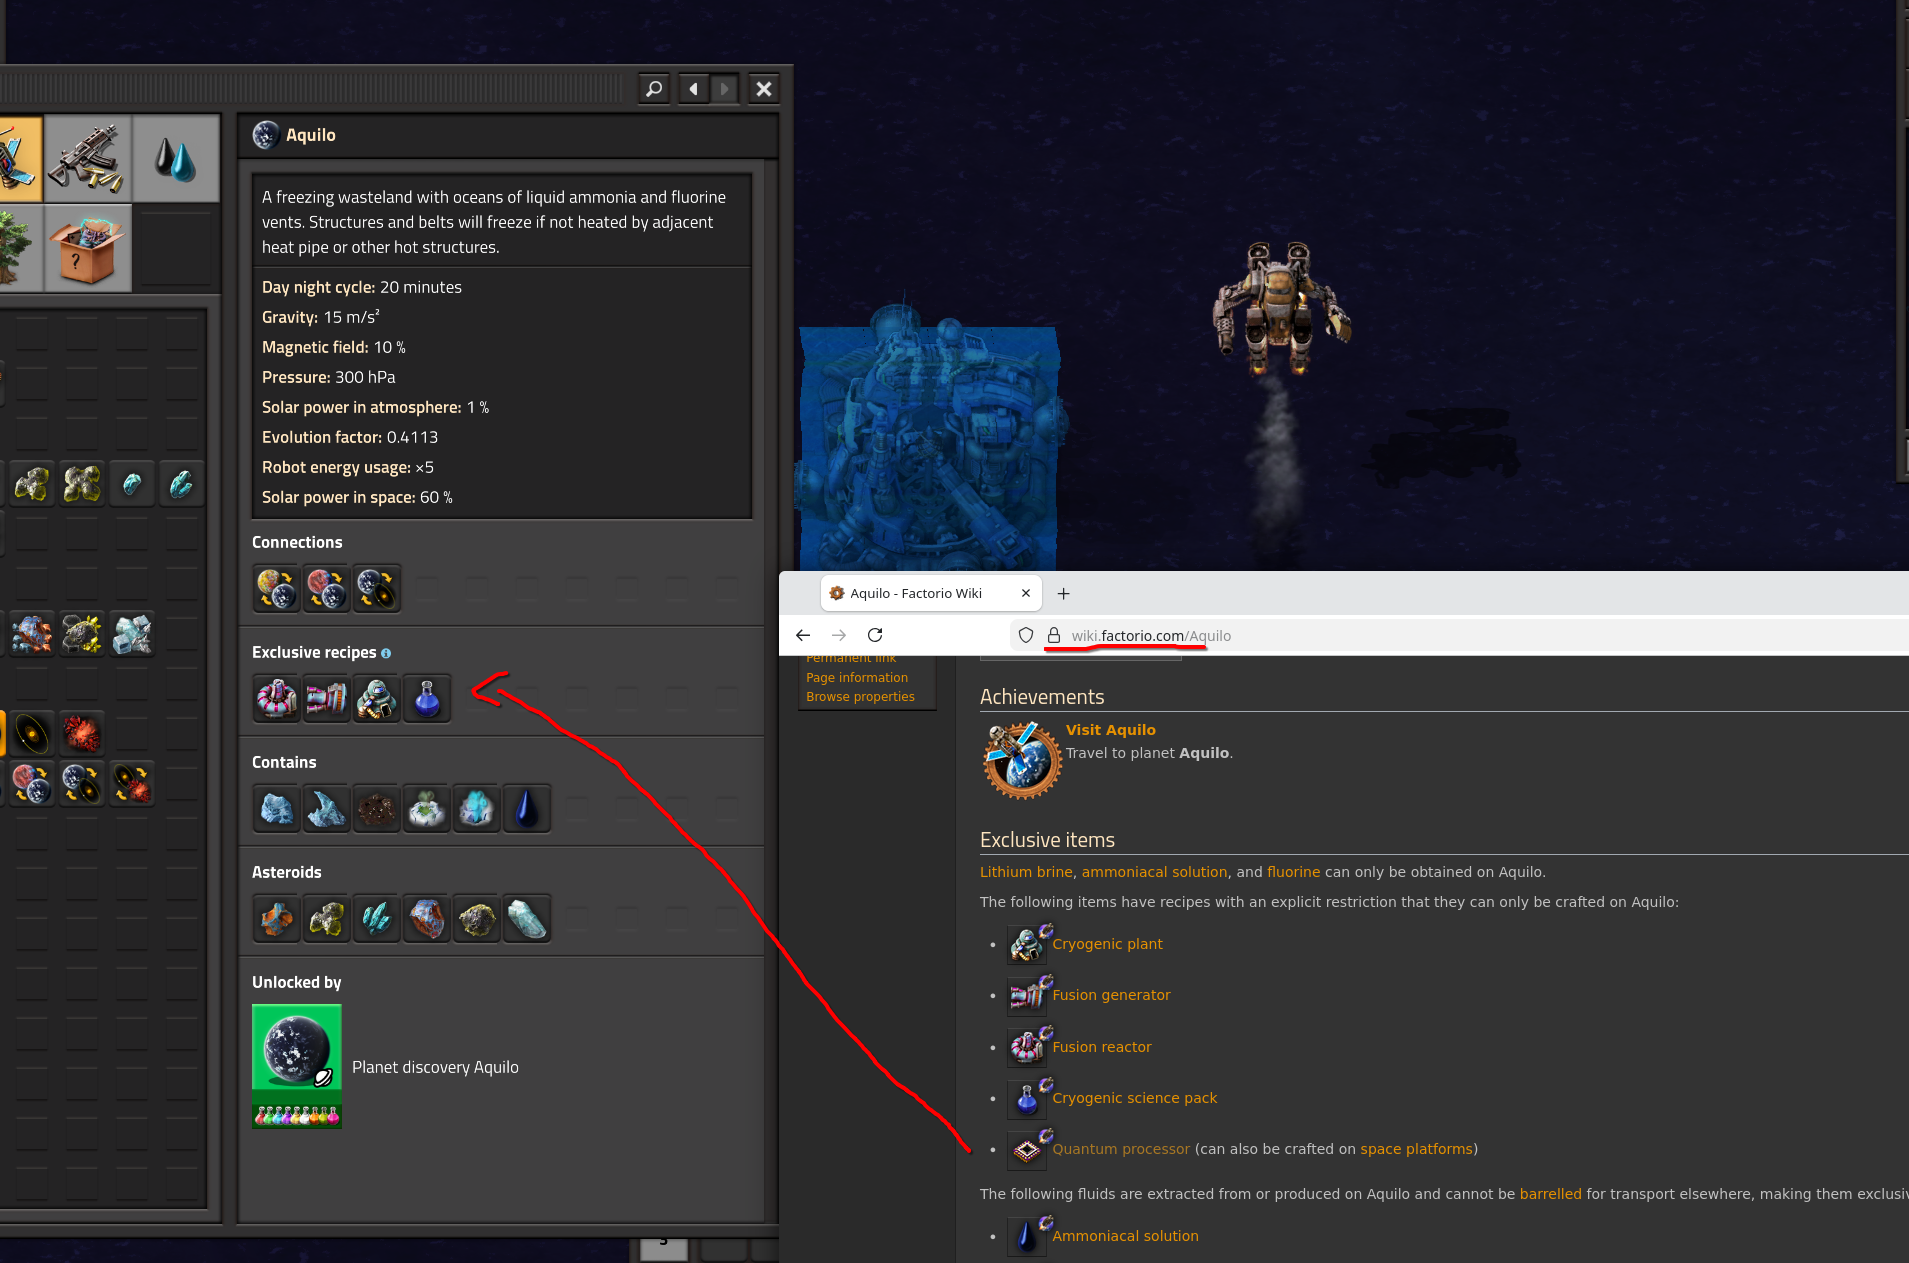This screenshot has width=1909, height=1263.
Task: Click the Cryogenic science pack link
Action: click(1134, 1097)
